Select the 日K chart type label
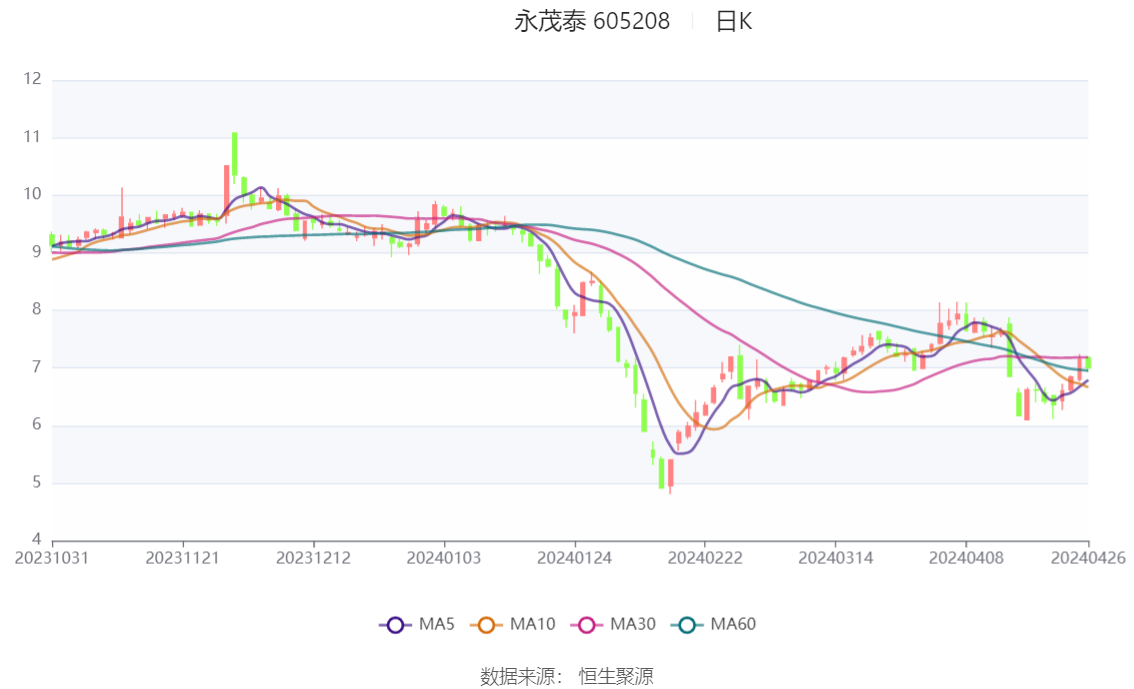This screenshot has width=1134, height=689. click(733, 21)
